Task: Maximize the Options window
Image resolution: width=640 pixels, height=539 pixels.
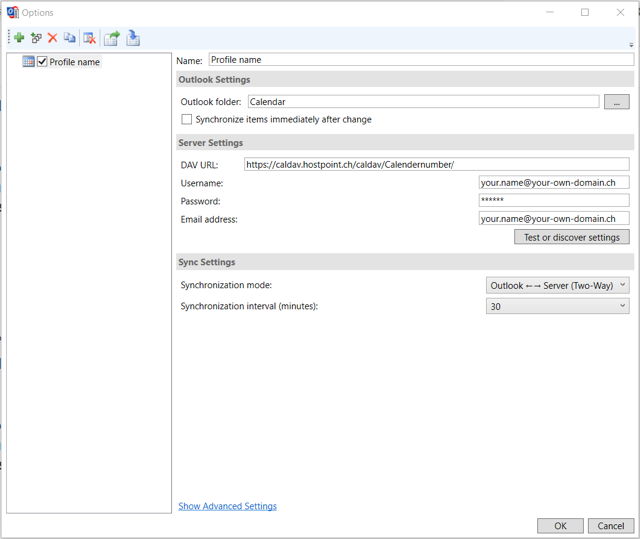Action: point(584,12)
